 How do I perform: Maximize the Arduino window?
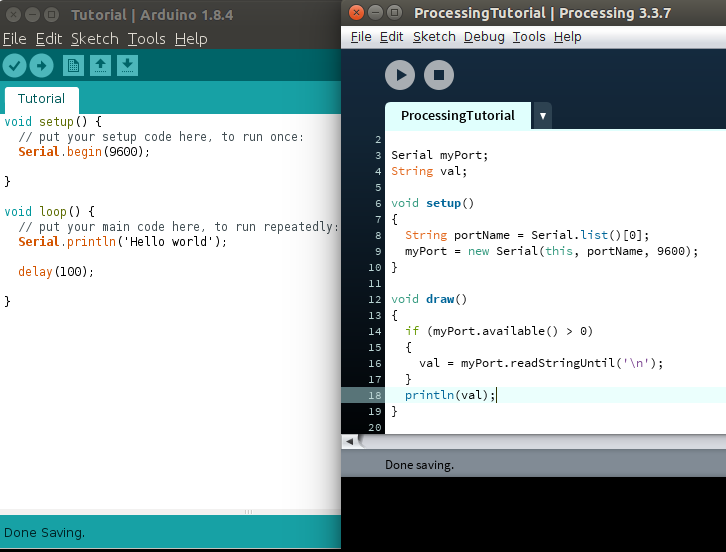coord(51,15)
